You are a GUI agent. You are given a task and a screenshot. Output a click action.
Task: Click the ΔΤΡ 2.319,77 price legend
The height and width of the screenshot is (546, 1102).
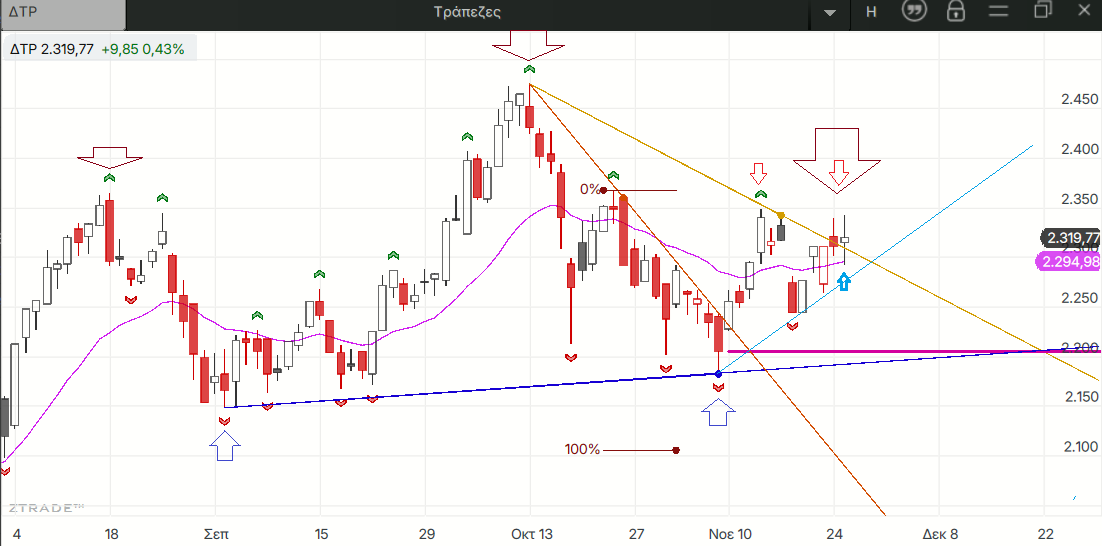pyautogui.click(x=97, y=49)
